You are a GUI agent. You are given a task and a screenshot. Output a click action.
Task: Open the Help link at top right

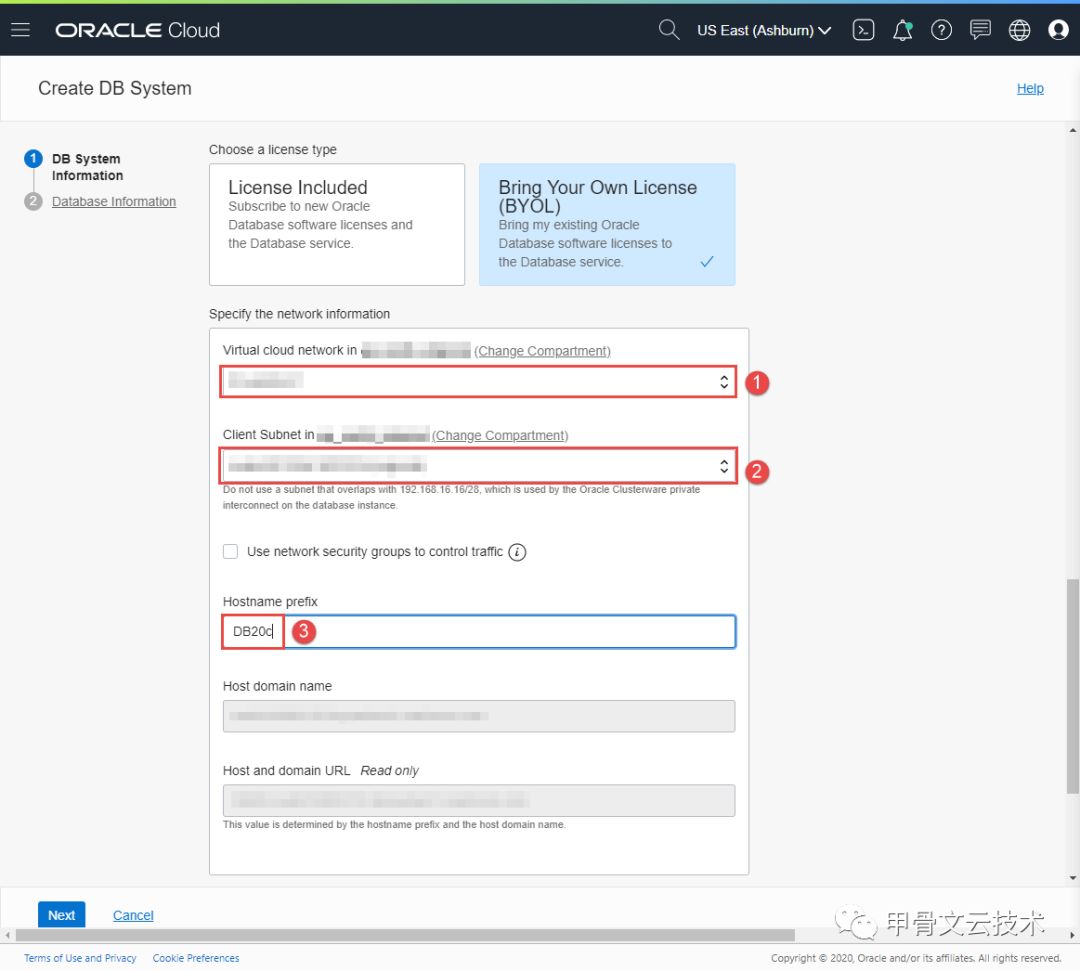[x=1030, y=88]
